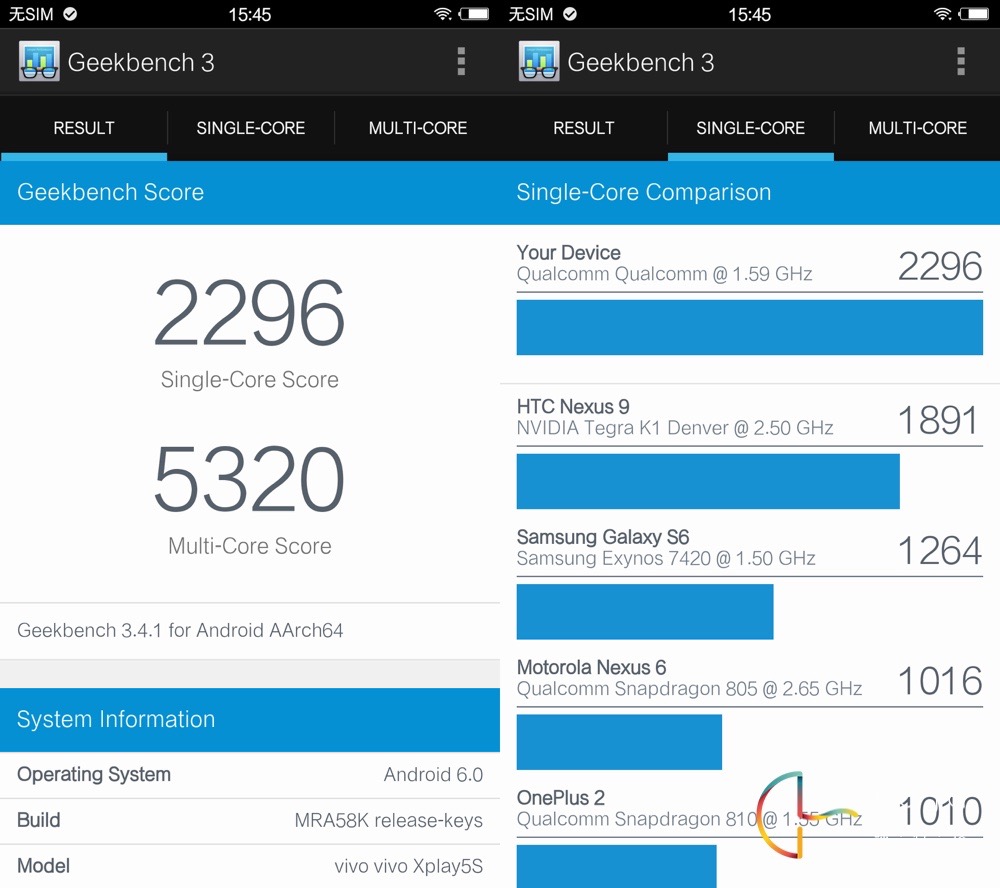Image resolution: width=1000 pixels, height=888 pixels.
Task: Tap the checkmark status icon on right screen
Action: (570, 13)
